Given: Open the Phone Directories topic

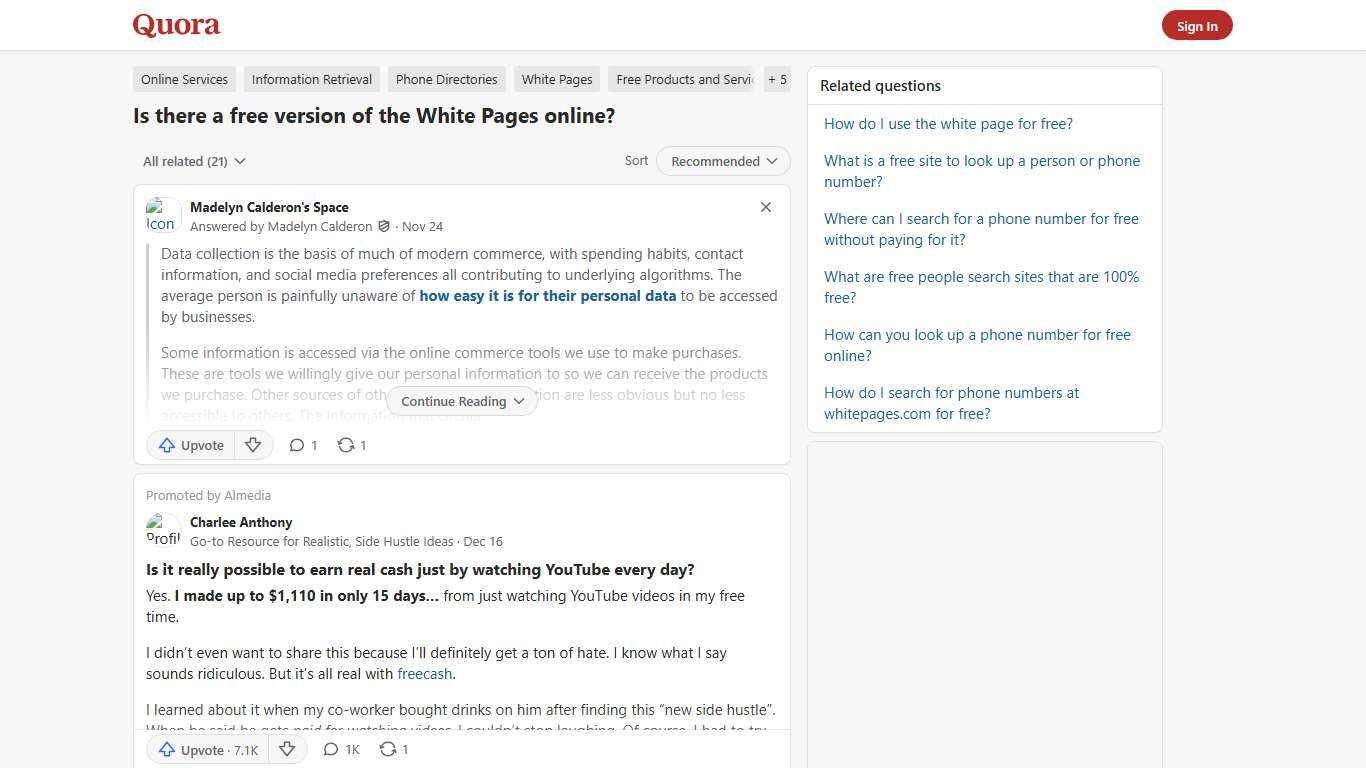Looking at the screenshot, I should coord(446,79).
